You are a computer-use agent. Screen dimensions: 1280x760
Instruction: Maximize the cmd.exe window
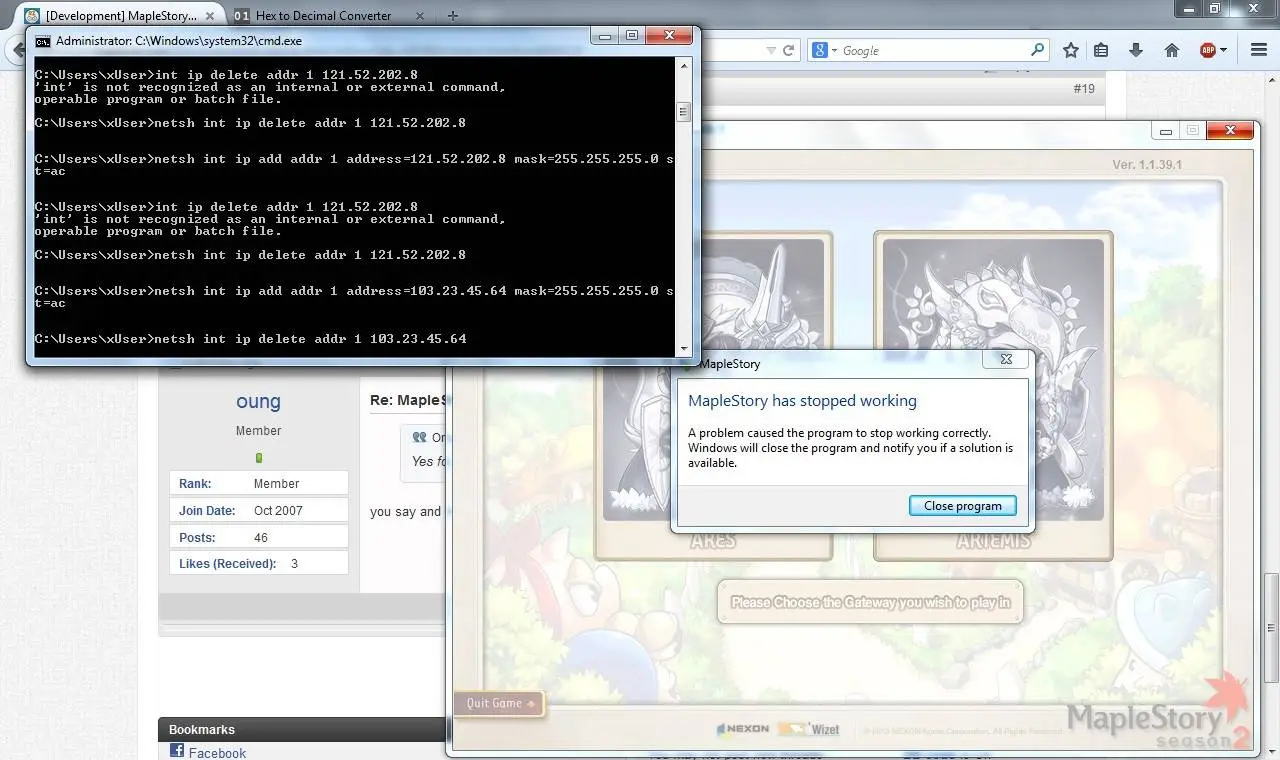[632, 35]
